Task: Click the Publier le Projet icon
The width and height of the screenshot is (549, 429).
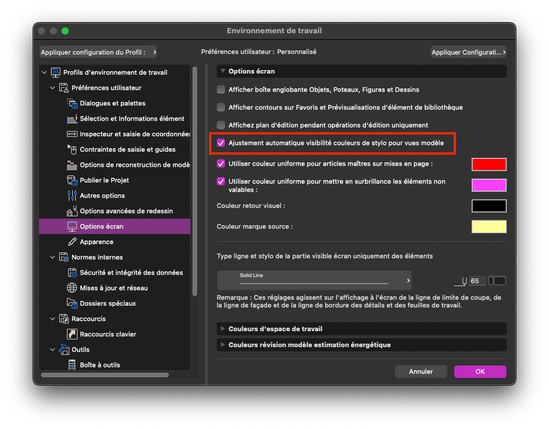Action: (x=72, y=180)
